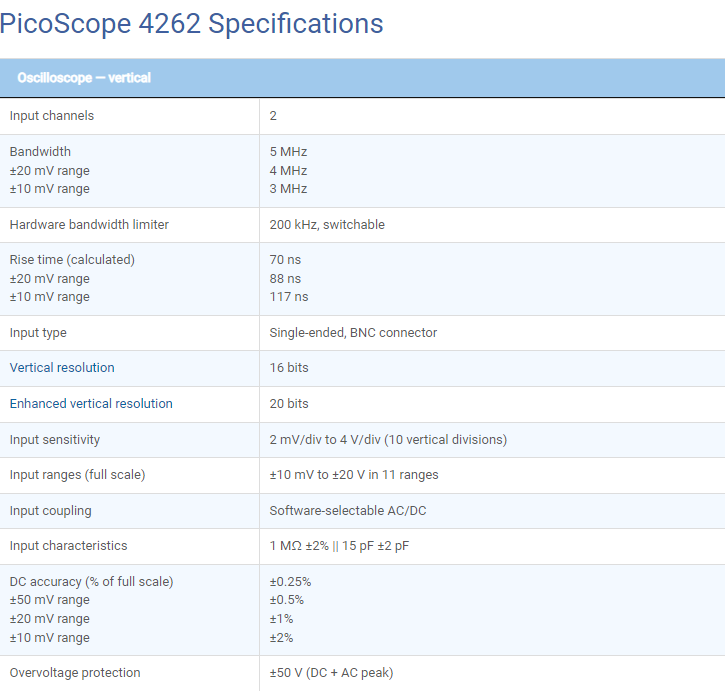The image size is (725, 694).
Task: Click the Input coupling label
Action: pyautogui.click(x=50, y=511)
